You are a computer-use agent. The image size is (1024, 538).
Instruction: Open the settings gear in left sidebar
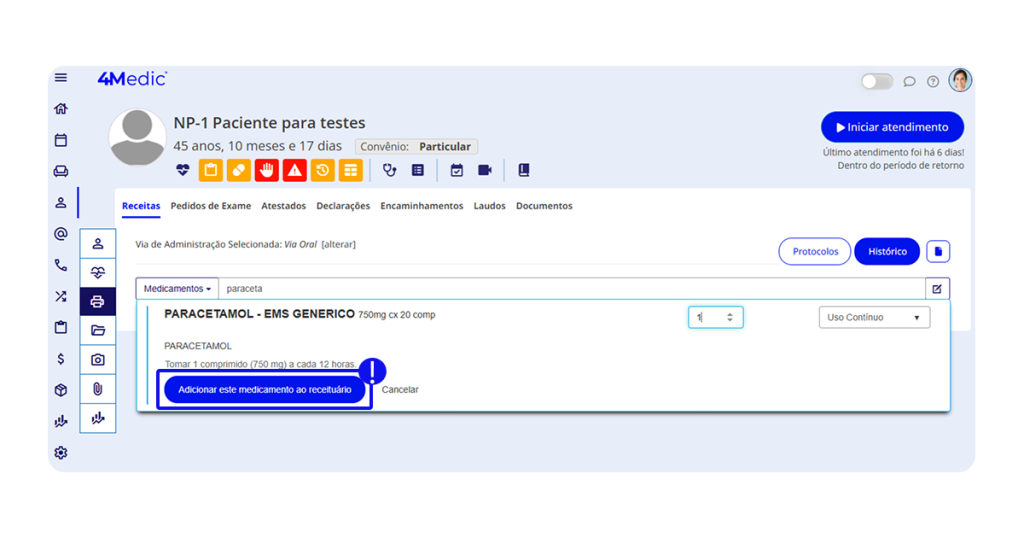tap(61, 453)
